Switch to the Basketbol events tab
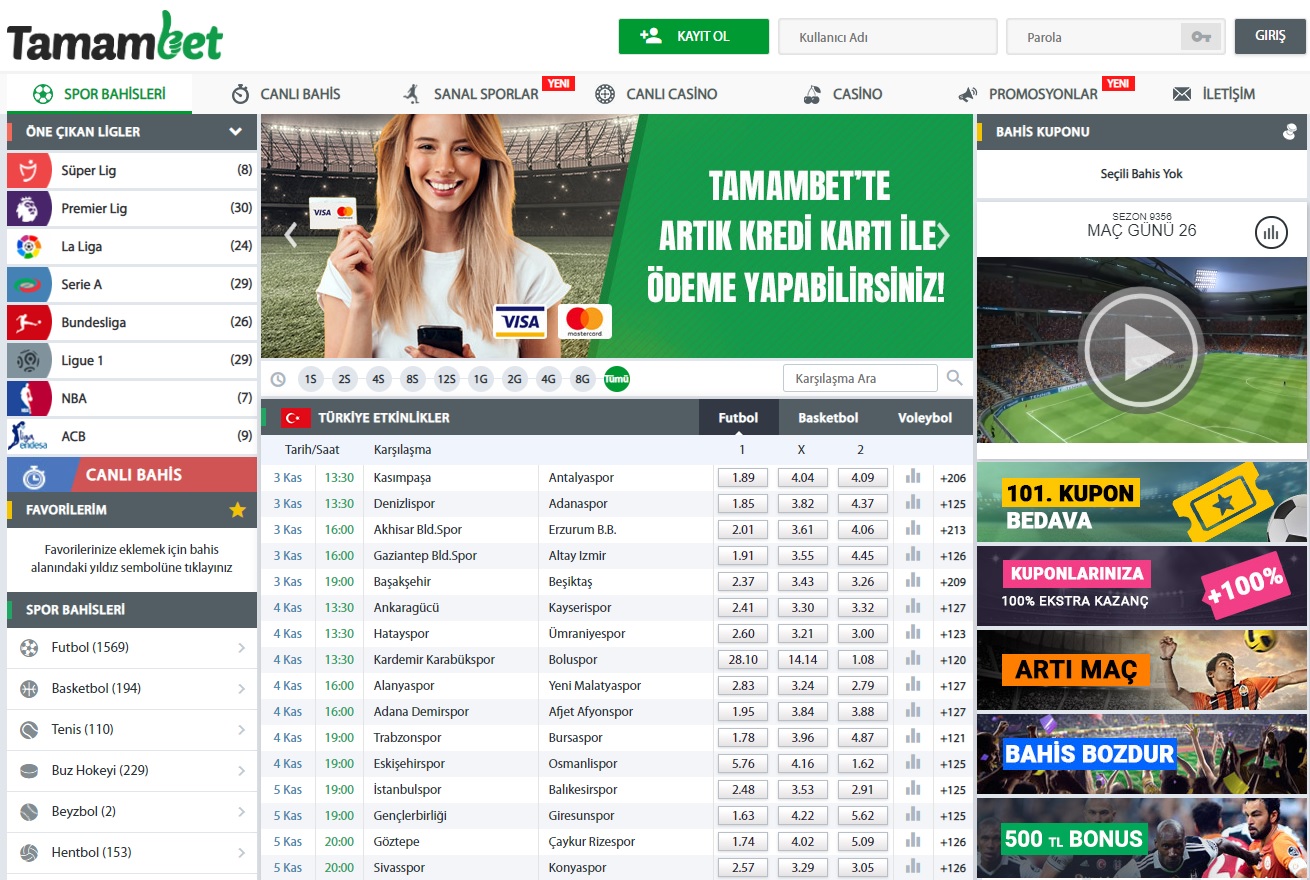 pyautogui.click(x=828, y=418)
